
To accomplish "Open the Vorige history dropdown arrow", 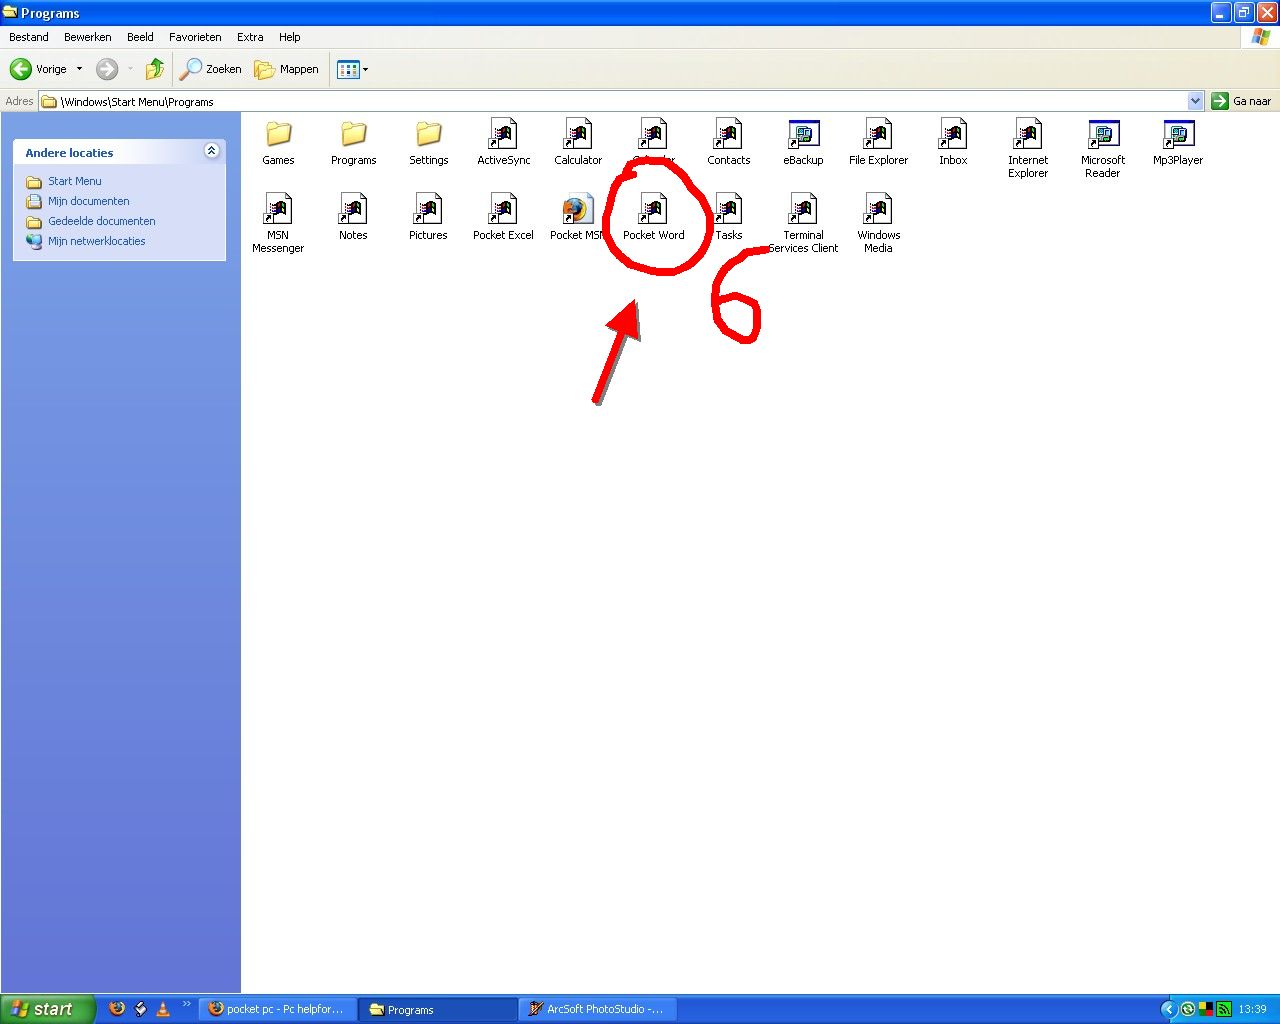I will (79, 69).
